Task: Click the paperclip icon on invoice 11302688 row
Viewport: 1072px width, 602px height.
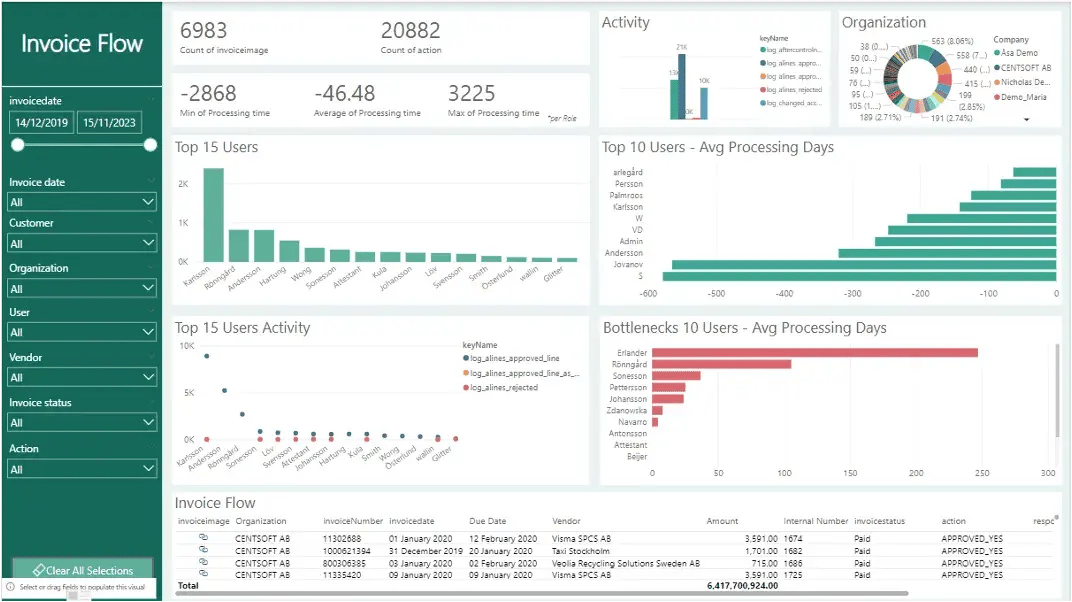Action: click(x=201, y=535)
